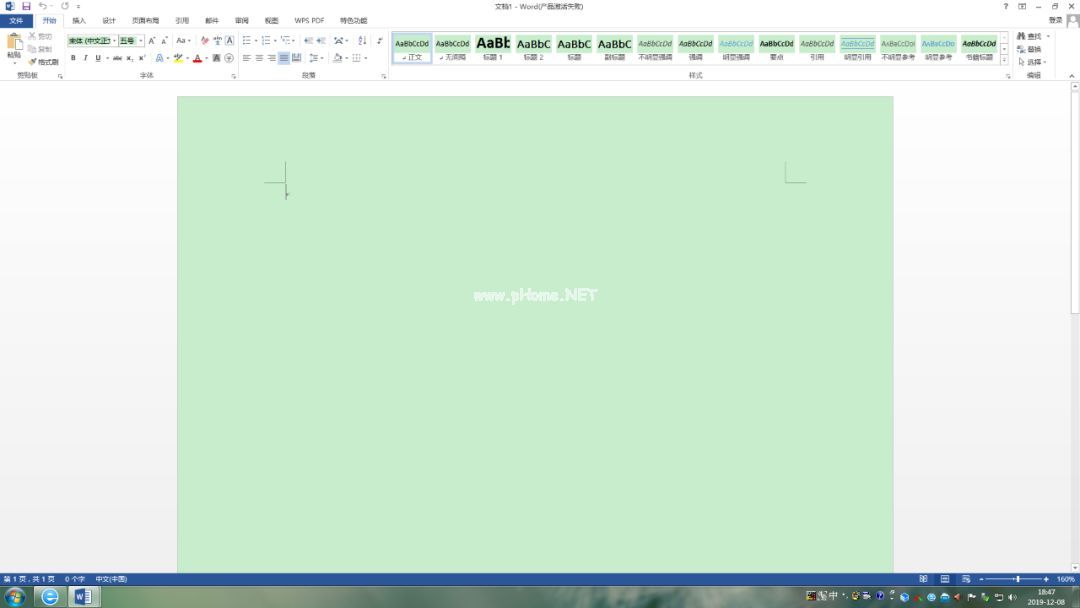Click the Undo arrow icon
This screenshot has height=608, width=1080.
point(43,6)
